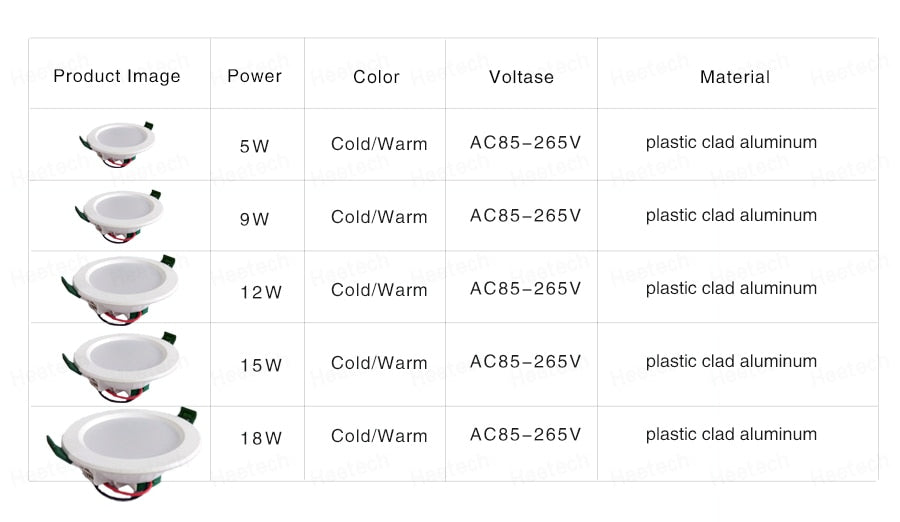Click the Voltase column header
Screen dimensions: 900x522
click(x=521, y=77)
